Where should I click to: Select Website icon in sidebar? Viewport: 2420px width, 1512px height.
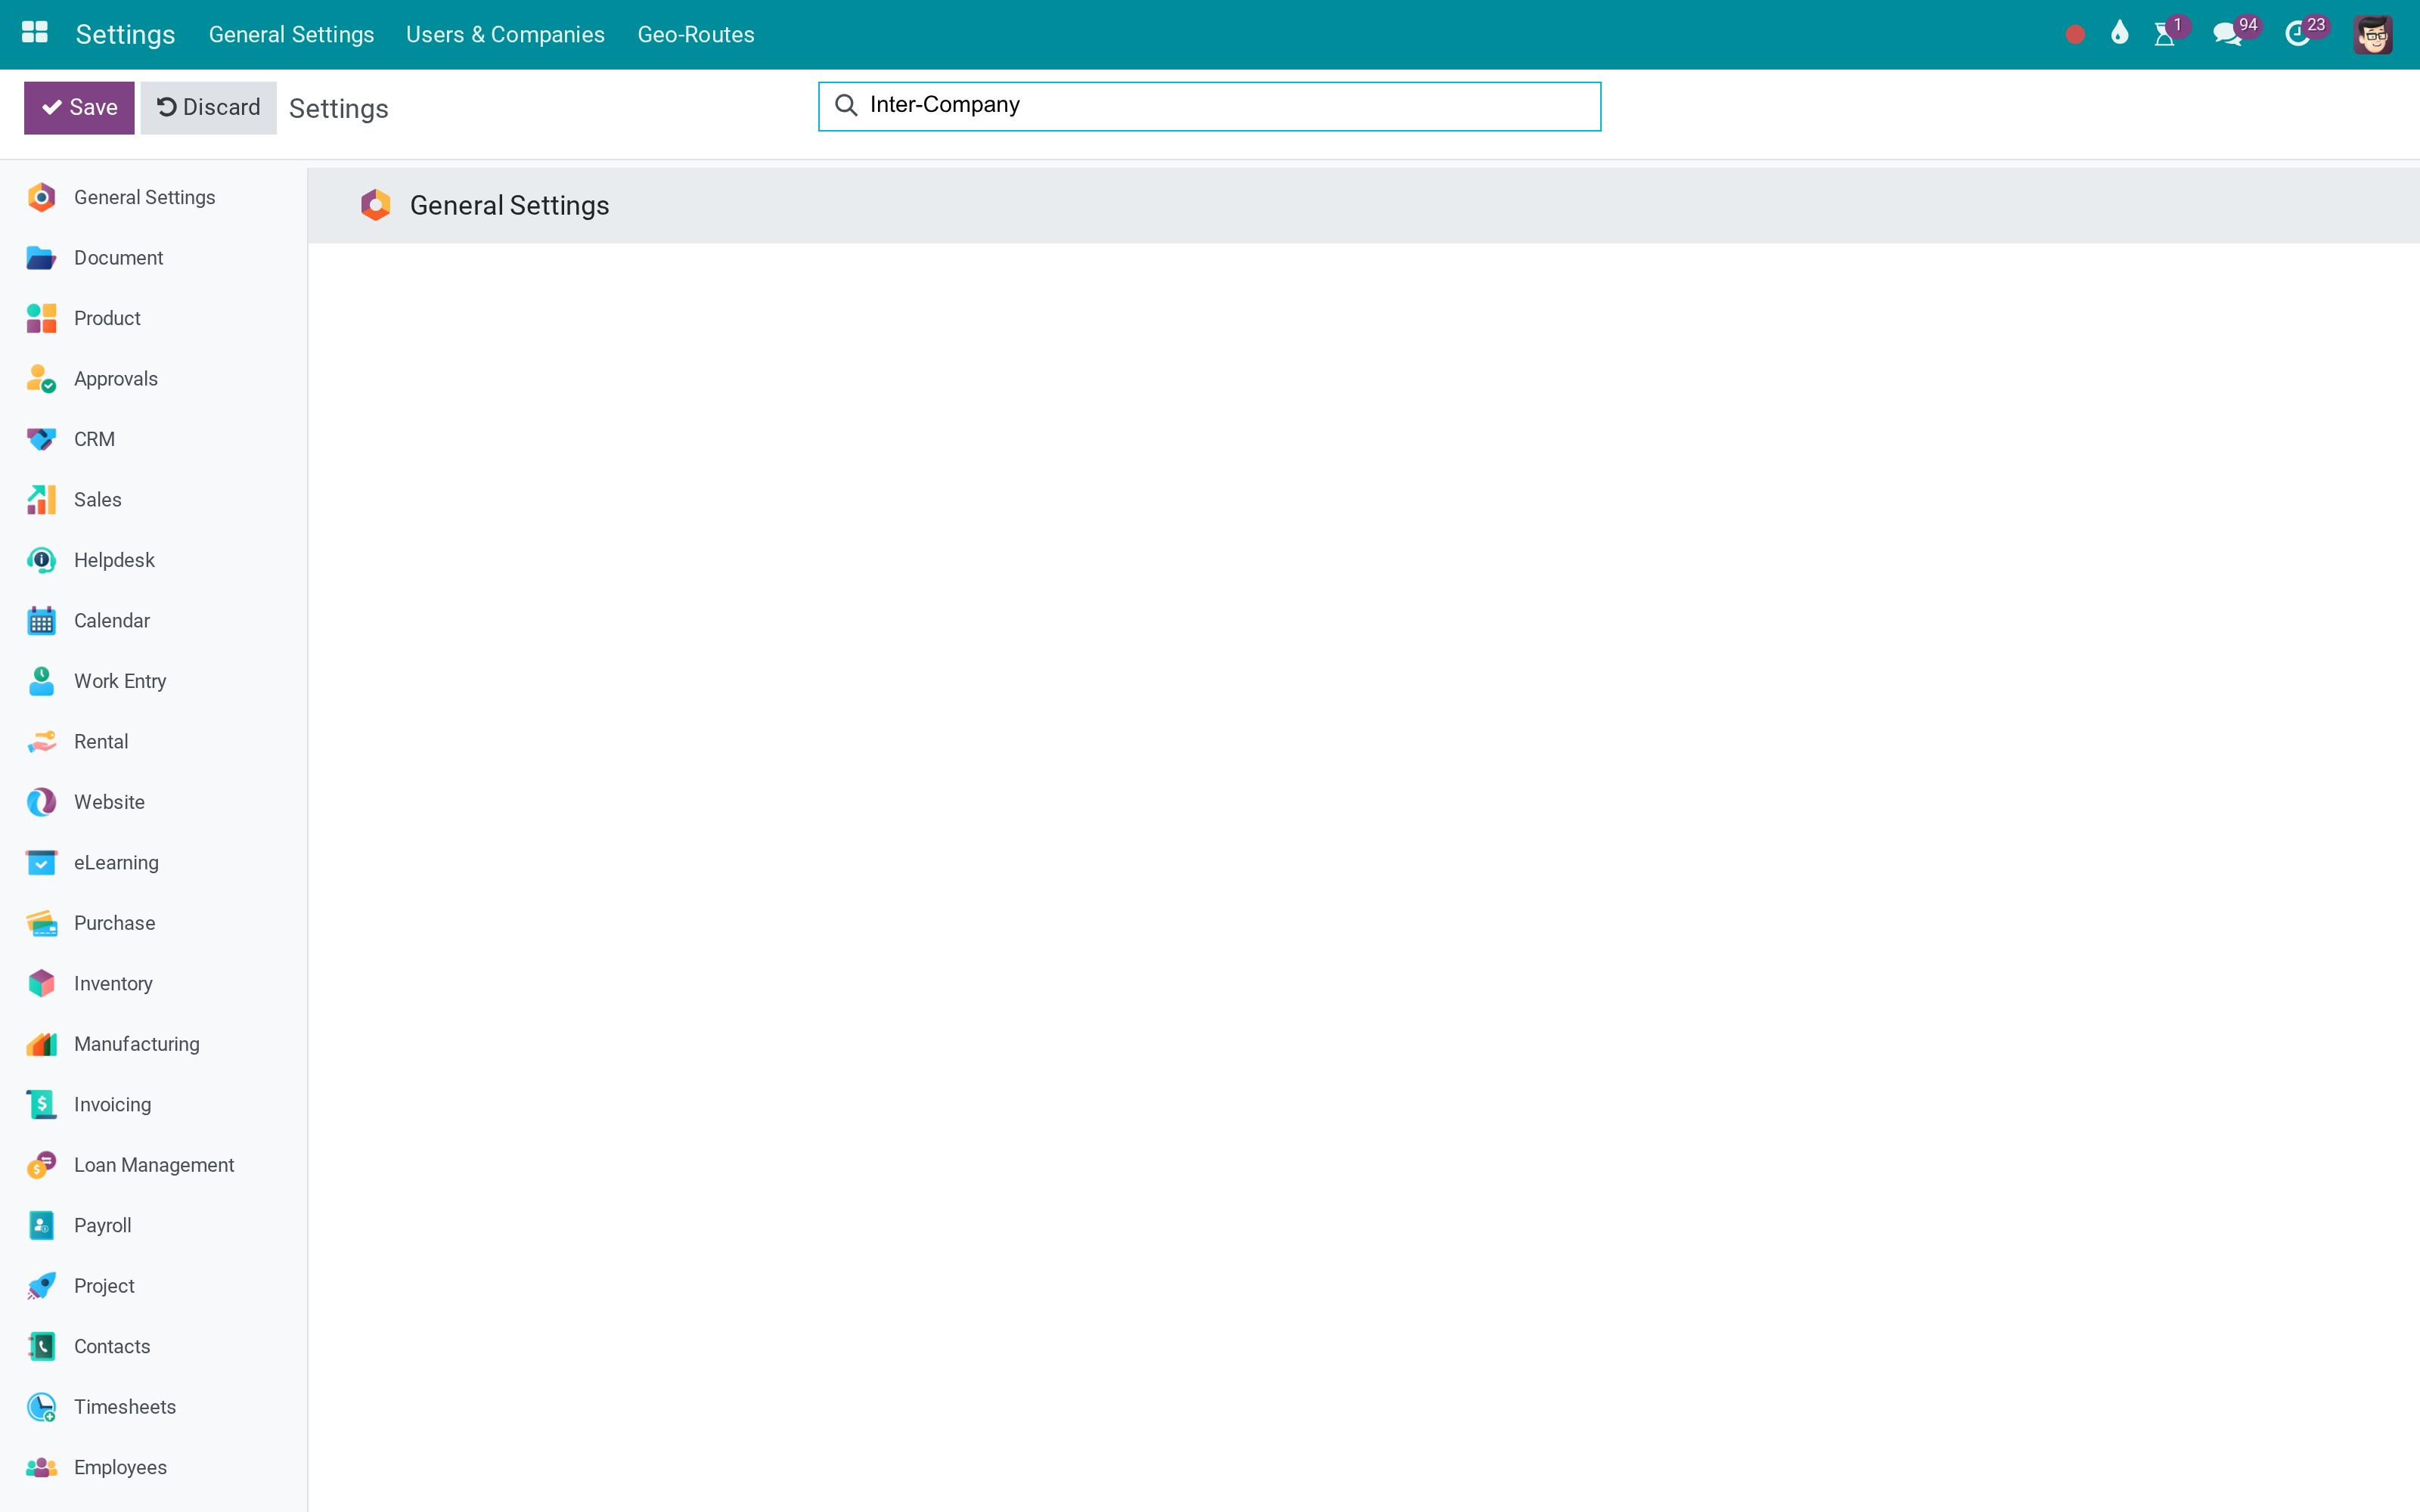[x=41, y=802]
